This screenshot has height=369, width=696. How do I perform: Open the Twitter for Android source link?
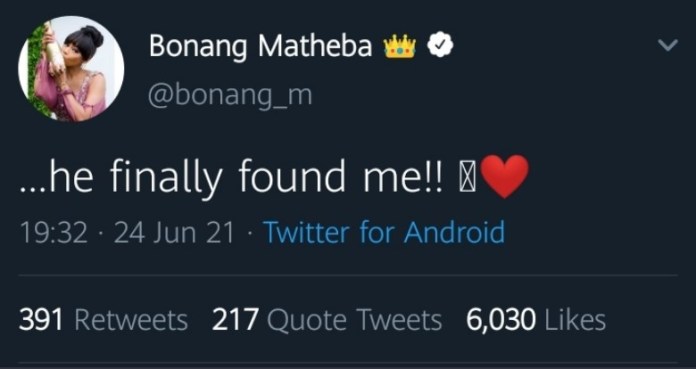tap(384, 232)
